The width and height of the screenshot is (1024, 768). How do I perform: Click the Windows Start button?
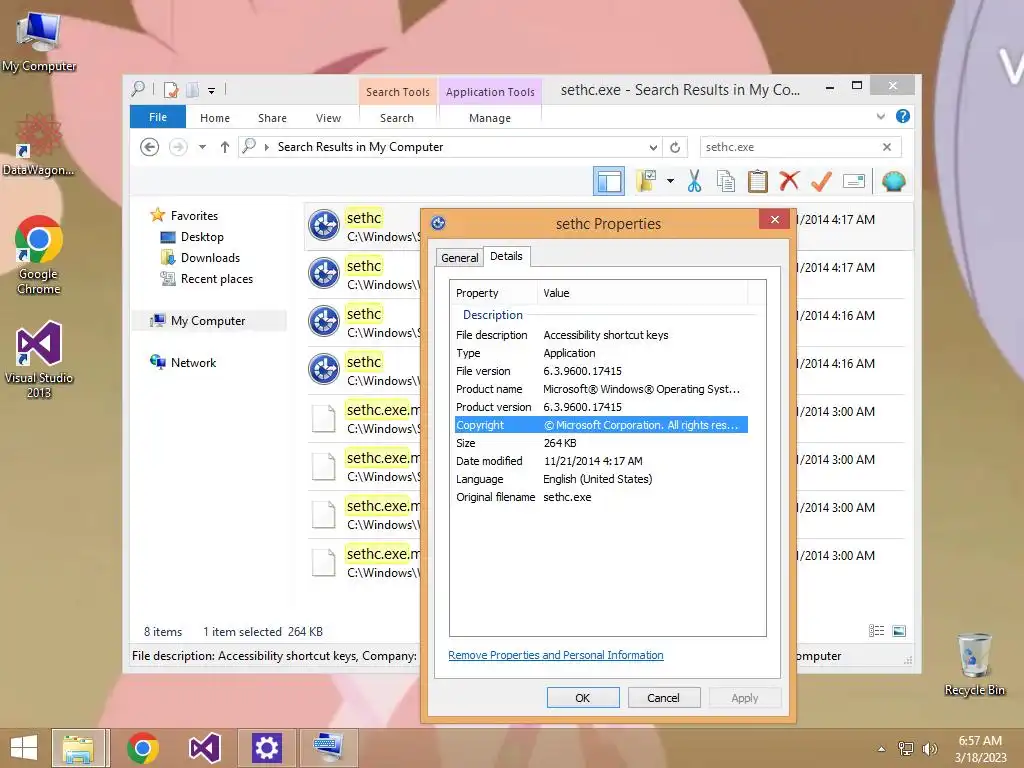point(24,748)
